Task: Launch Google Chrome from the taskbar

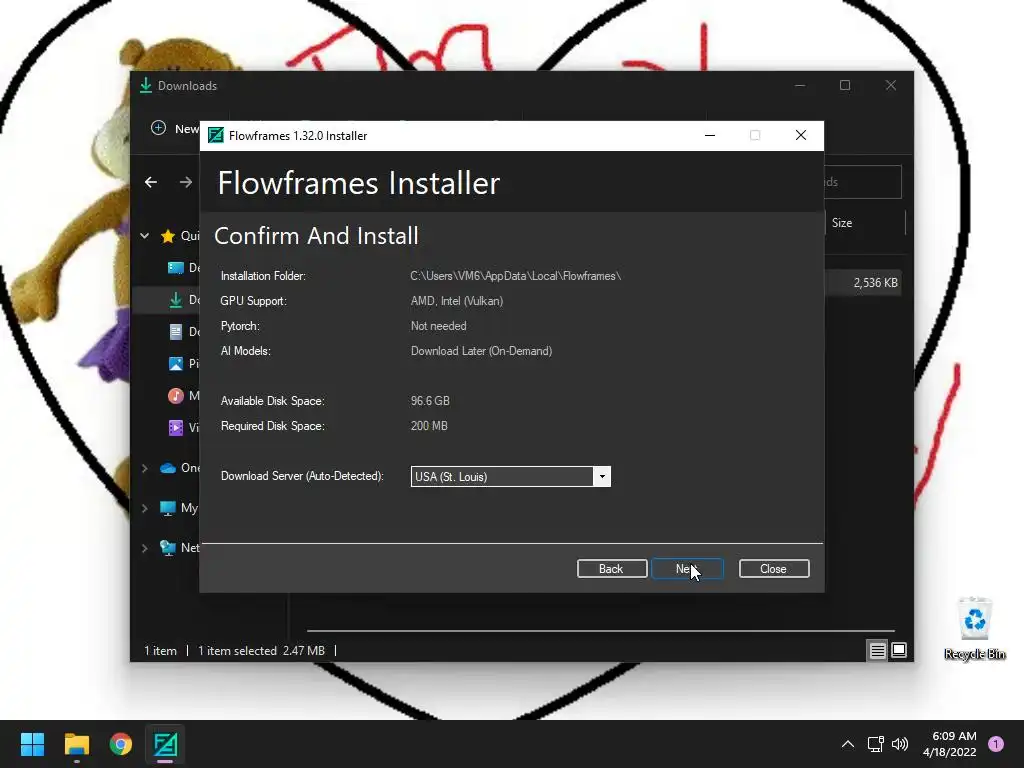Action: coord(121,744)
